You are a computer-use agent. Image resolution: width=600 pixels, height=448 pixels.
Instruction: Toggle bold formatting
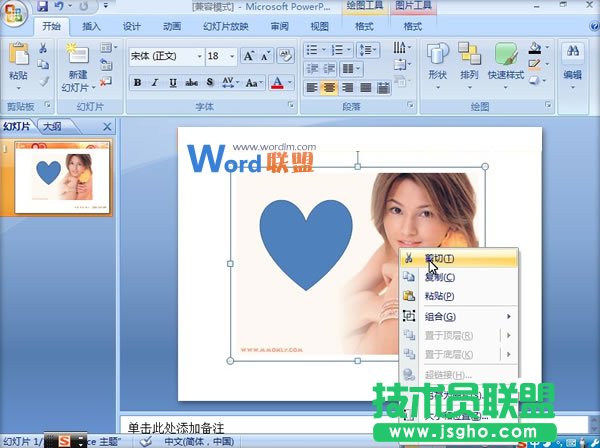[137, 82]
